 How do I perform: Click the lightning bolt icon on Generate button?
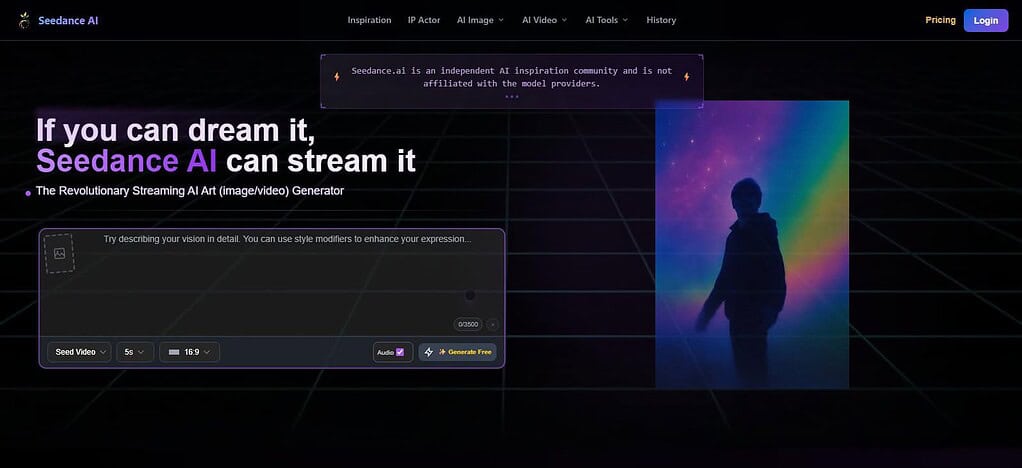tap(429, 352)
